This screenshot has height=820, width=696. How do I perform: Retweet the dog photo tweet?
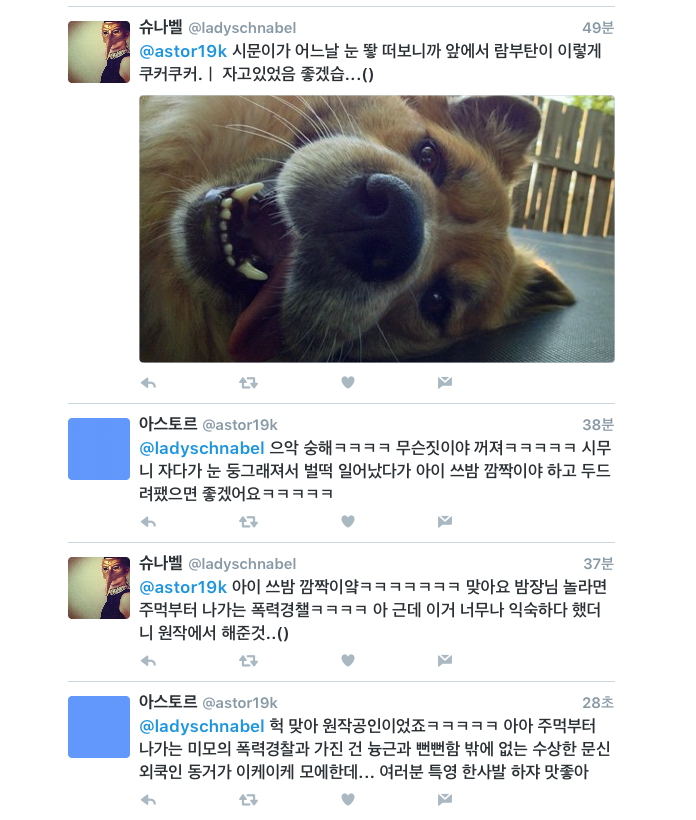tap(248, 383)
